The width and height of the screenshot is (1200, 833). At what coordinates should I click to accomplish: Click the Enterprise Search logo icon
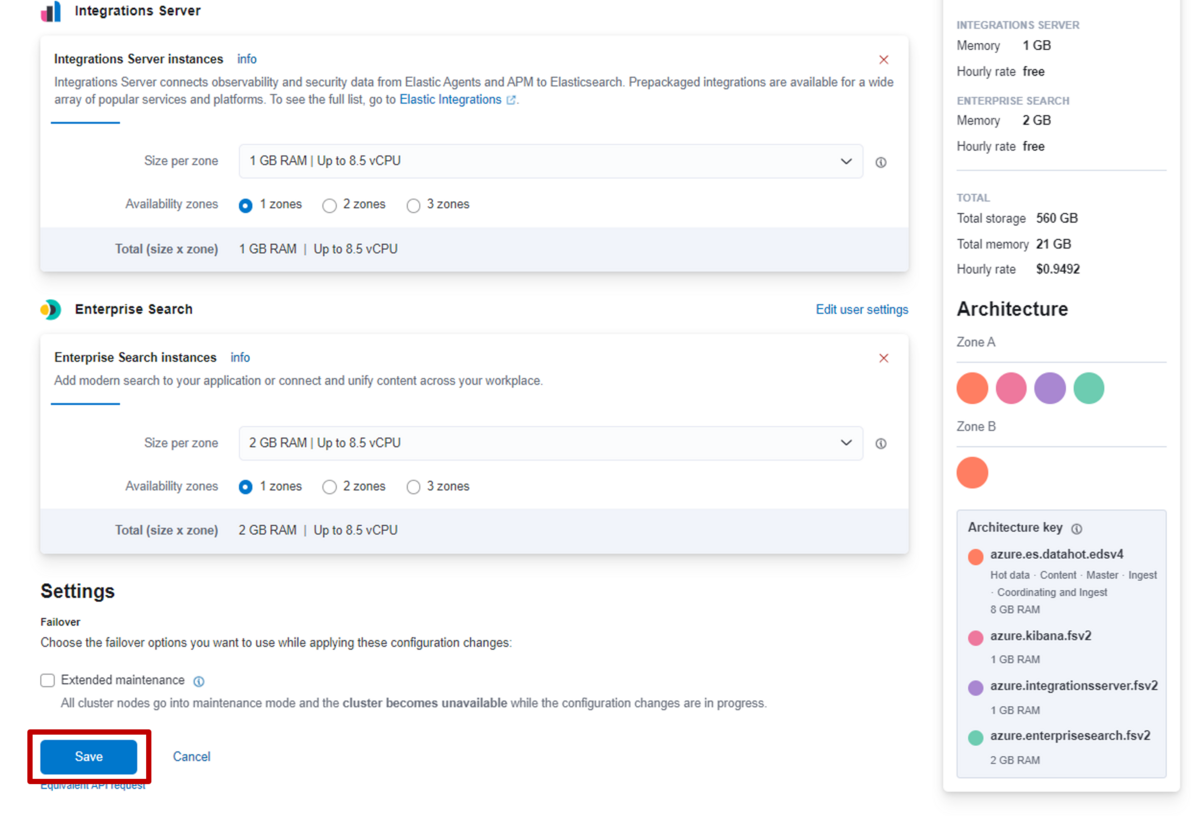(x=51, y=309)
